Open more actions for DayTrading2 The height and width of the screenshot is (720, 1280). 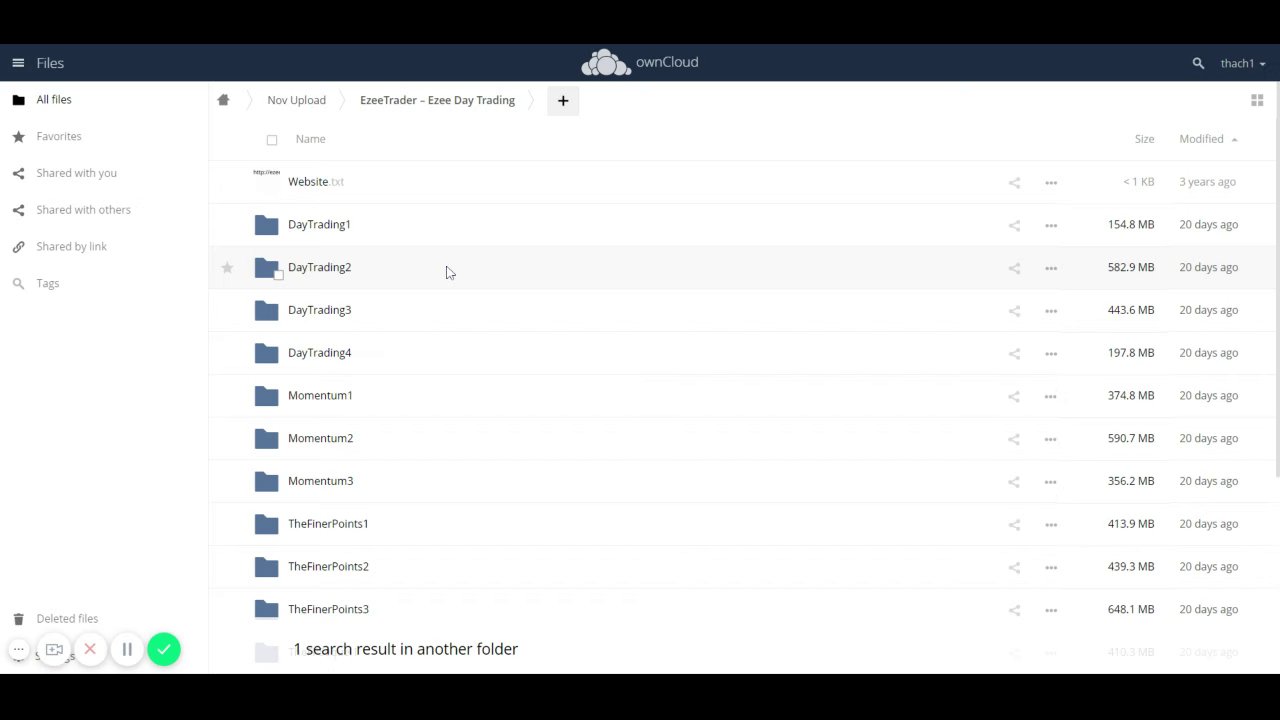[x=1051, y=268]
